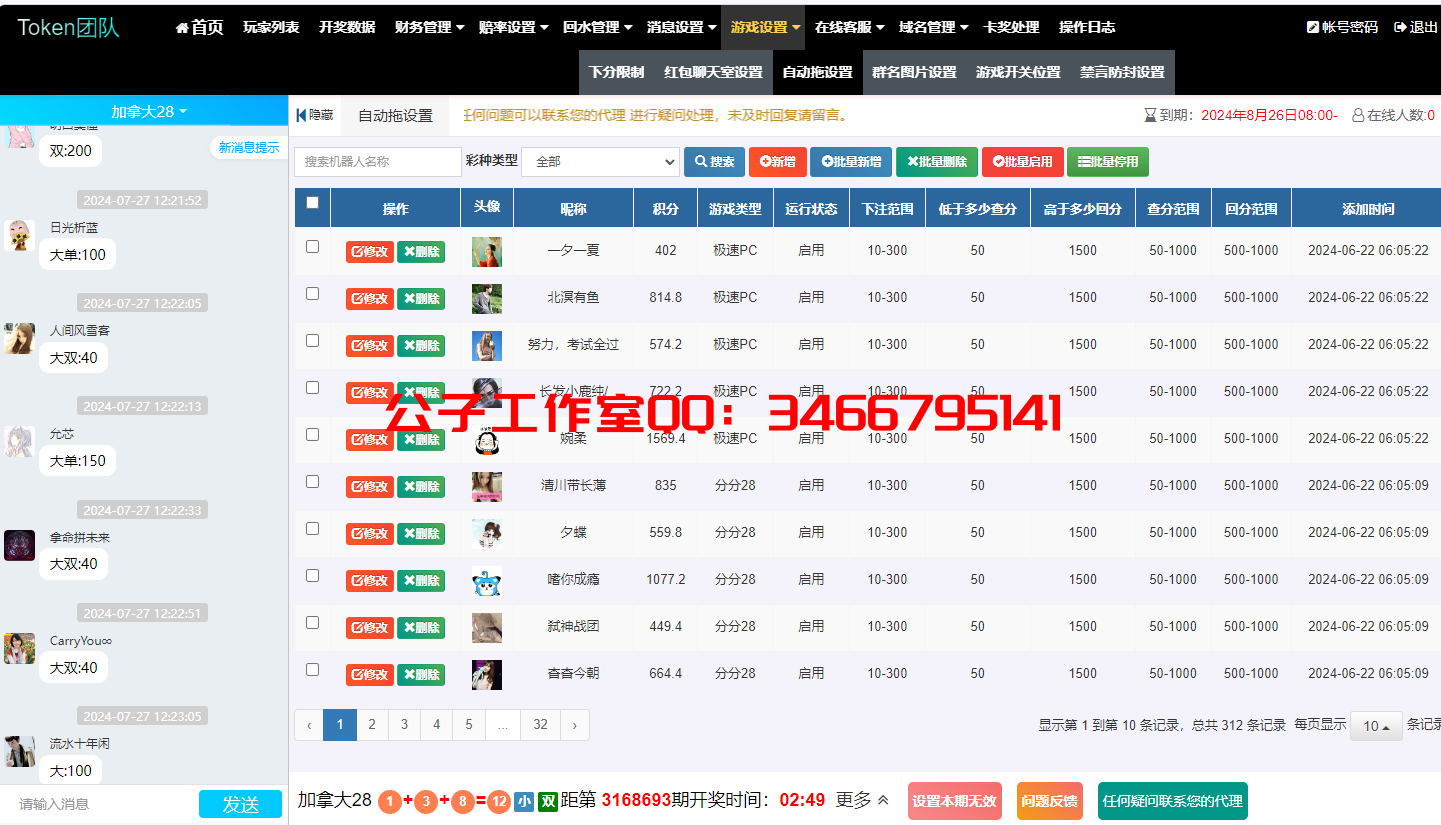Viewport: 1441px width, 825px height.
Task: Focus the 搜索机器人名称 search field
Action: [378, 161]
